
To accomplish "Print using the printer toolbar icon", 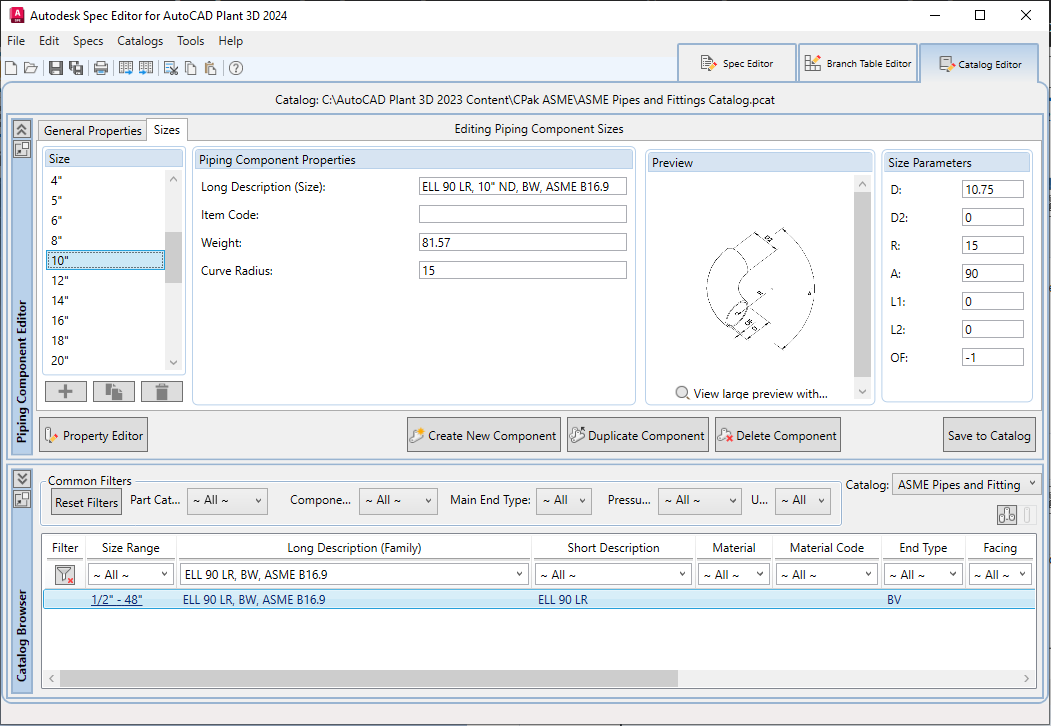I will pos(100,68).
